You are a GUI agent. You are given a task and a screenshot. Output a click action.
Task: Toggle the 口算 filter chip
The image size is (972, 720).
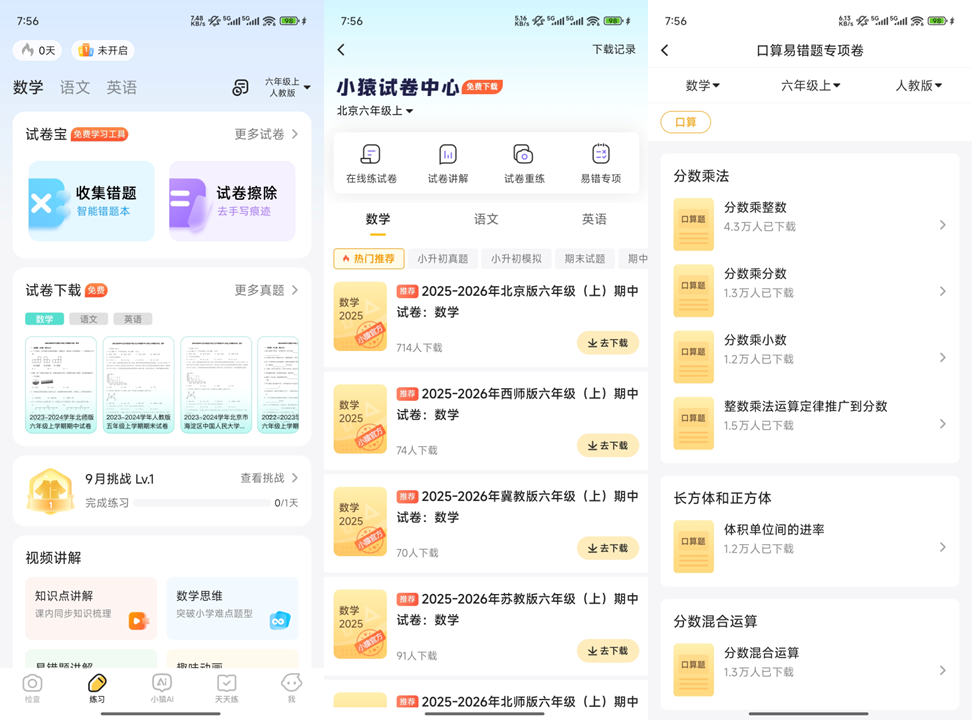click(x=685, y=122)
